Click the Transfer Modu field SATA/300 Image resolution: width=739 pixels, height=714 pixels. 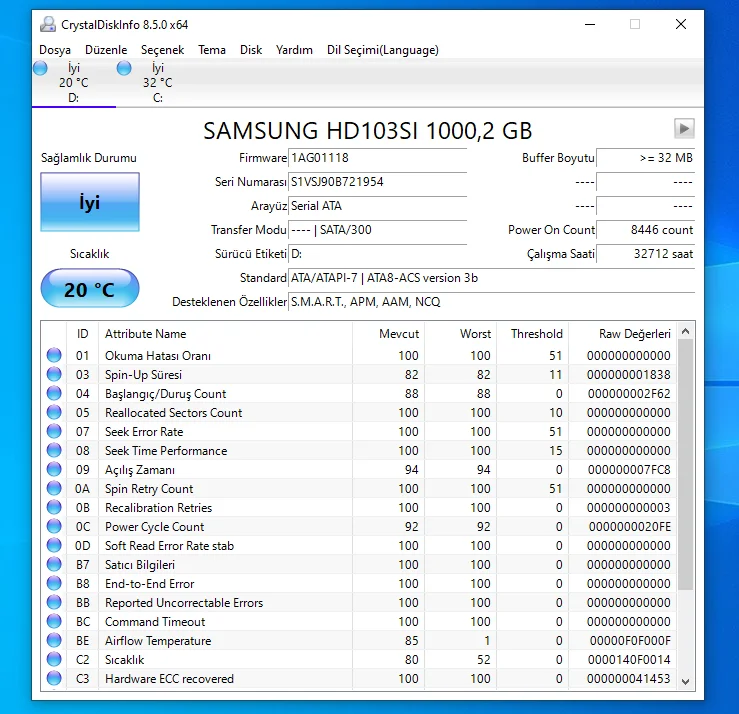378,230
